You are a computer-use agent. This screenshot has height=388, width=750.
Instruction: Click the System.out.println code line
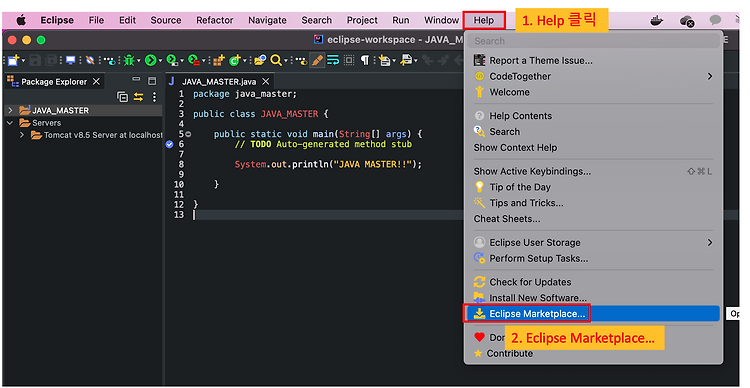[x=328, y=165]
